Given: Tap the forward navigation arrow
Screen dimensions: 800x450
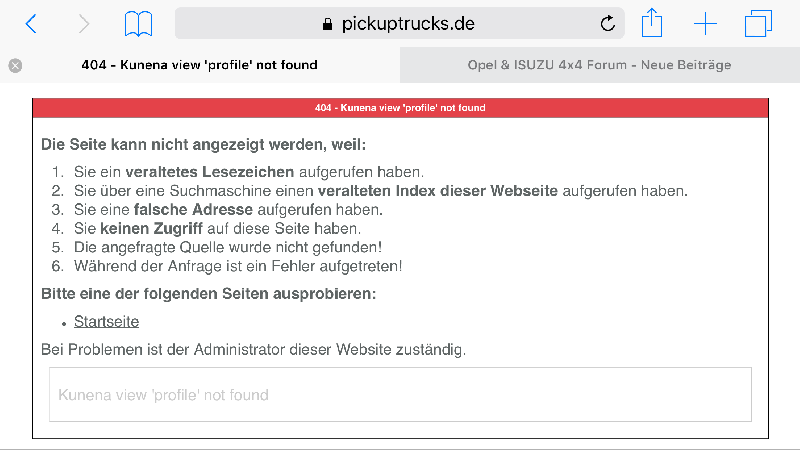Looking at the screenshot, I should pos(84,24).
